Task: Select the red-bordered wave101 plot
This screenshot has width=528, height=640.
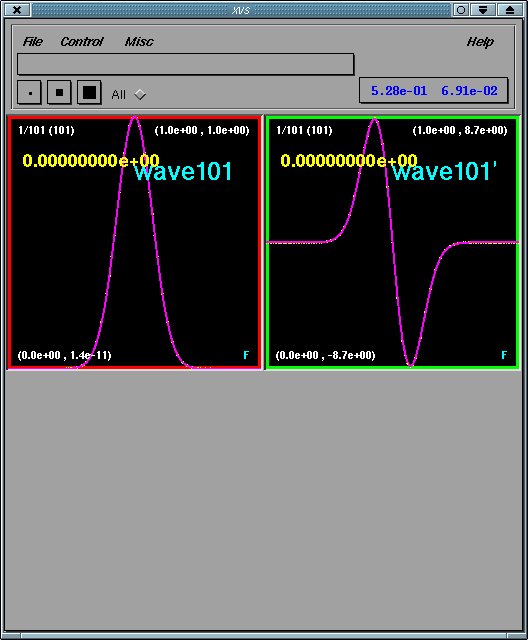Action: coord(134,242)
